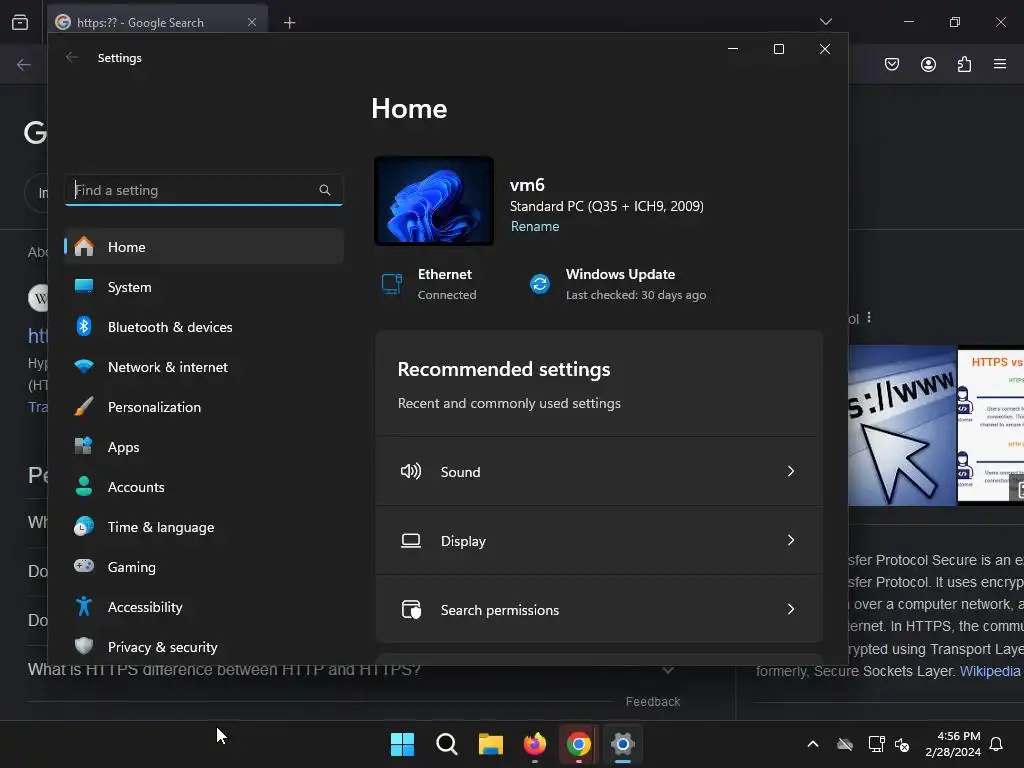
Task: Open File Explorer from taskbar
Action: [490, 744]
